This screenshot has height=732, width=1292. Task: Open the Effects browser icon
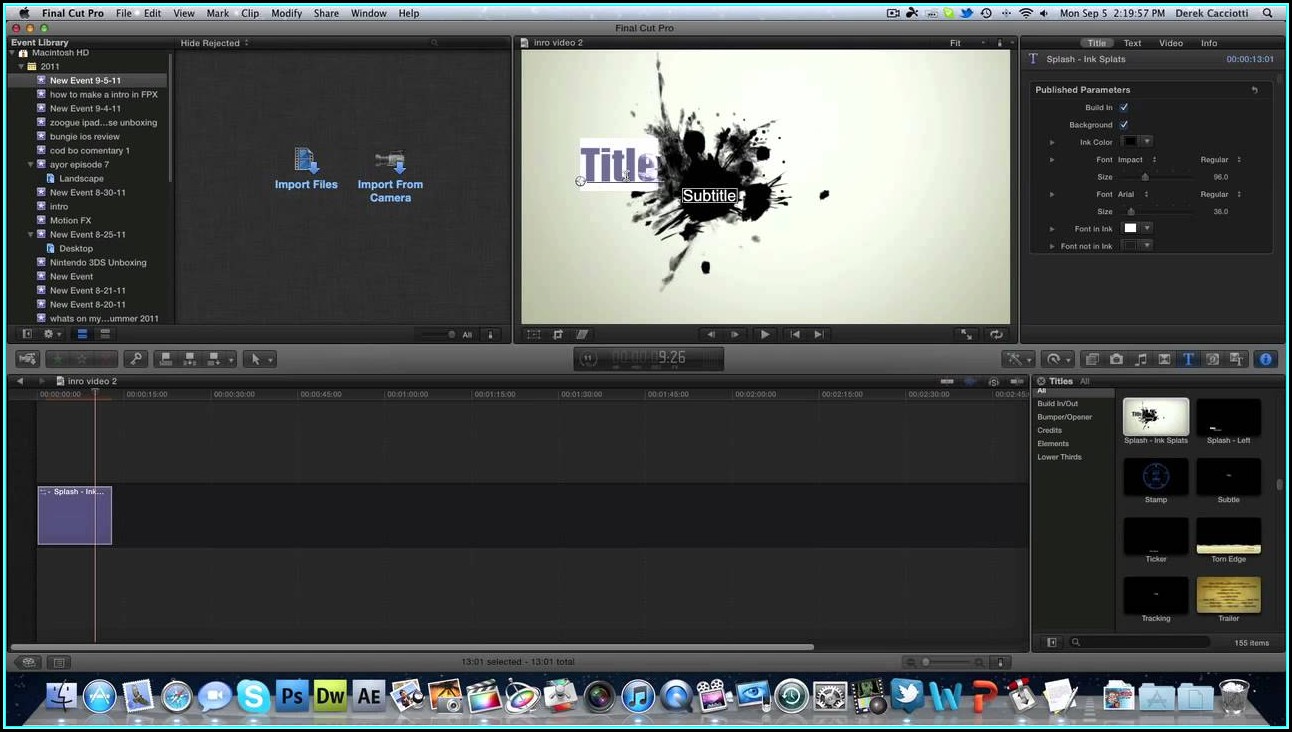coord(1092,359)
